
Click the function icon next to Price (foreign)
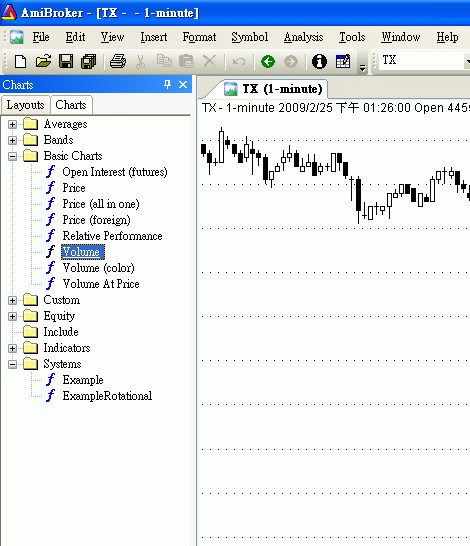51,220
